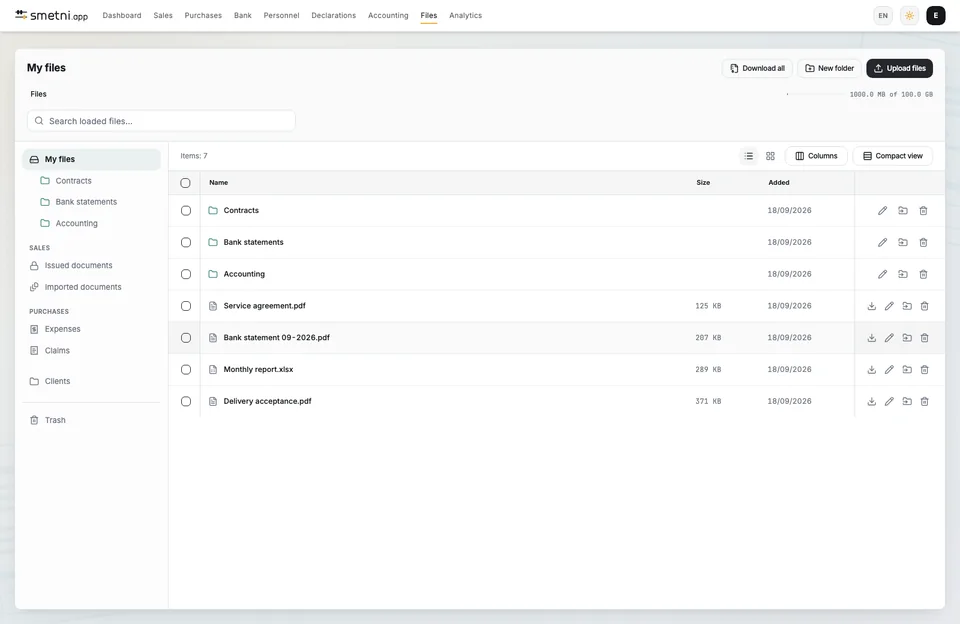The image size is (960, 624).
Task: Delete Bank statement 09-2026.pdf
Action: click(x=924, y=338)
